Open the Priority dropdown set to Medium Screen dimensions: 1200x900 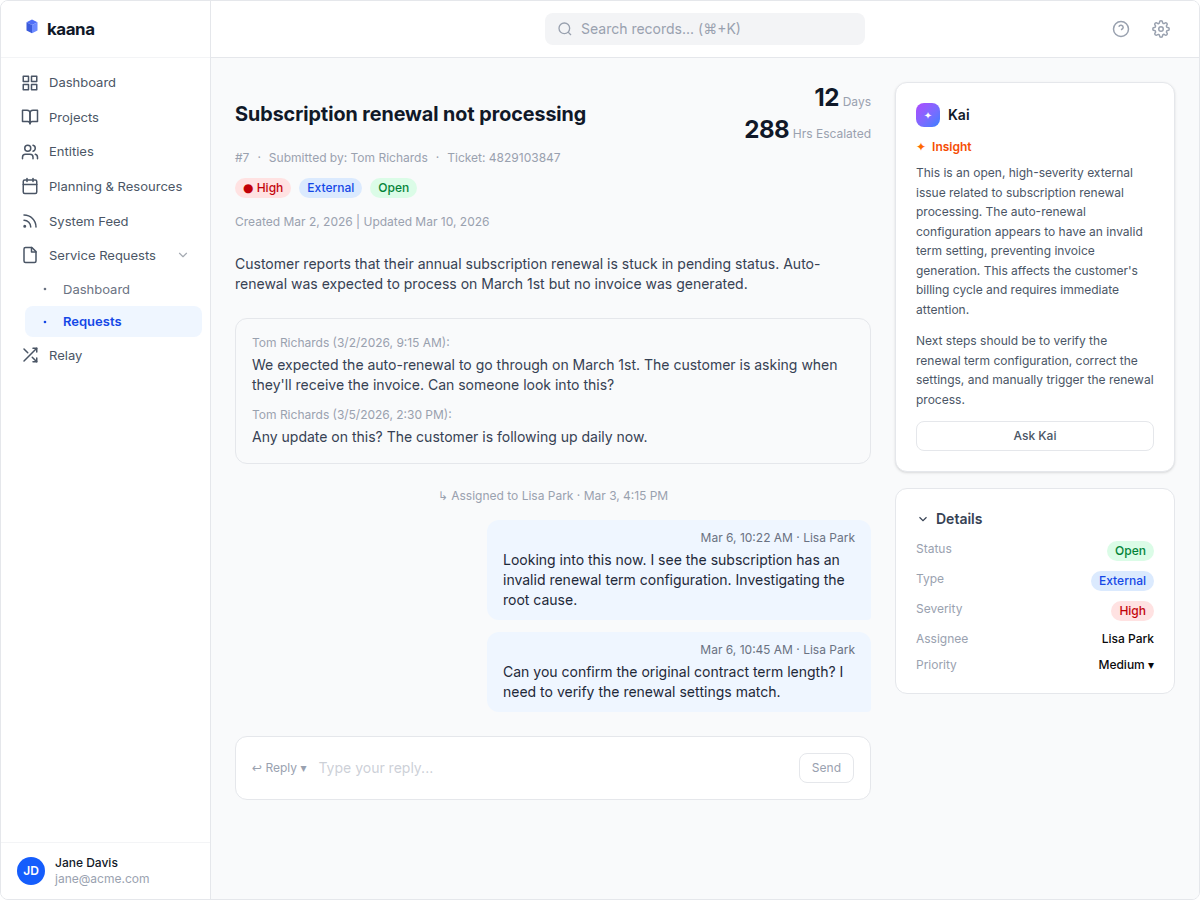click(1126, 664)
